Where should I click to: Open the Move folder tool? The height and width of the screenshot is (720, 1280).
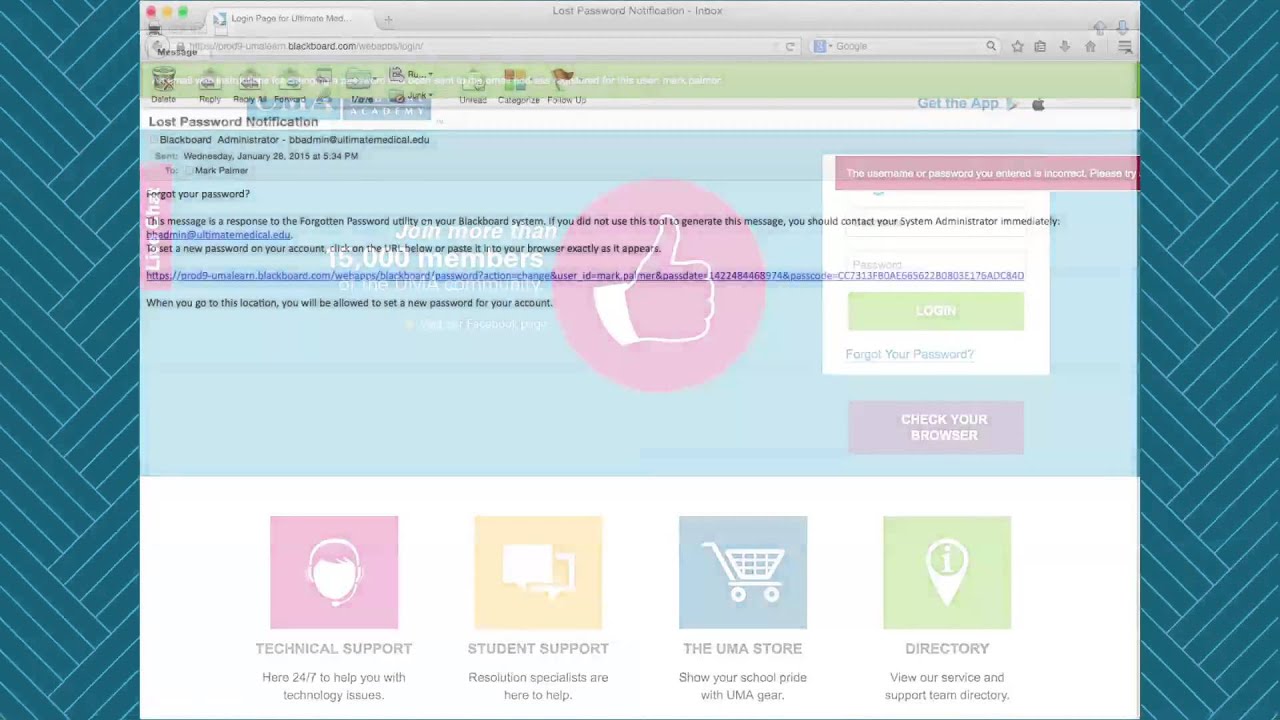362,88
